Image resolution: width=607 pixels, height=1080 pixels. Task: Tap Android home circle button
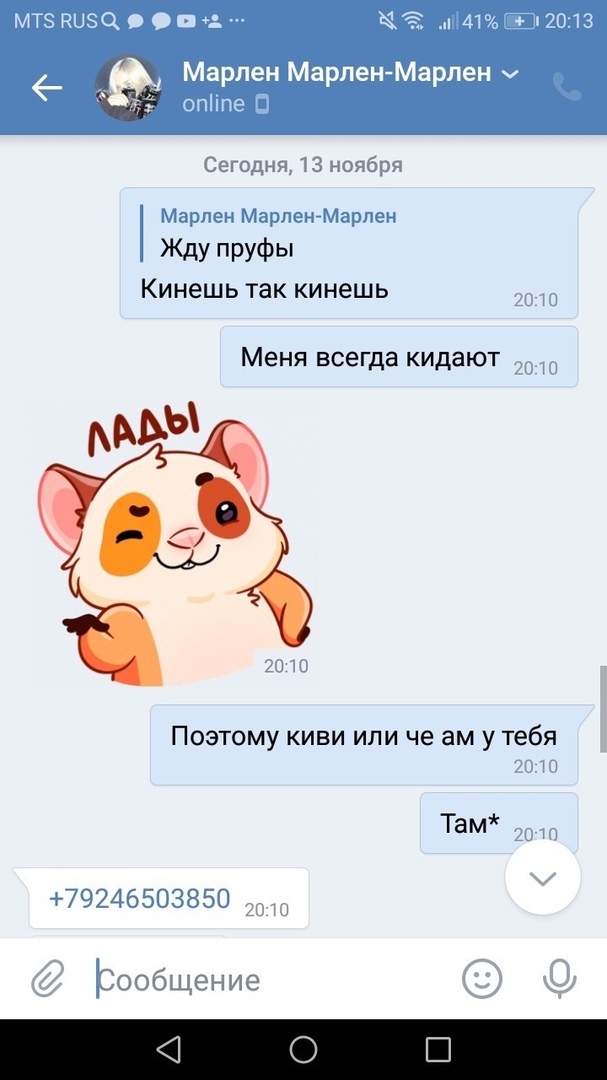click(303, 1050)
